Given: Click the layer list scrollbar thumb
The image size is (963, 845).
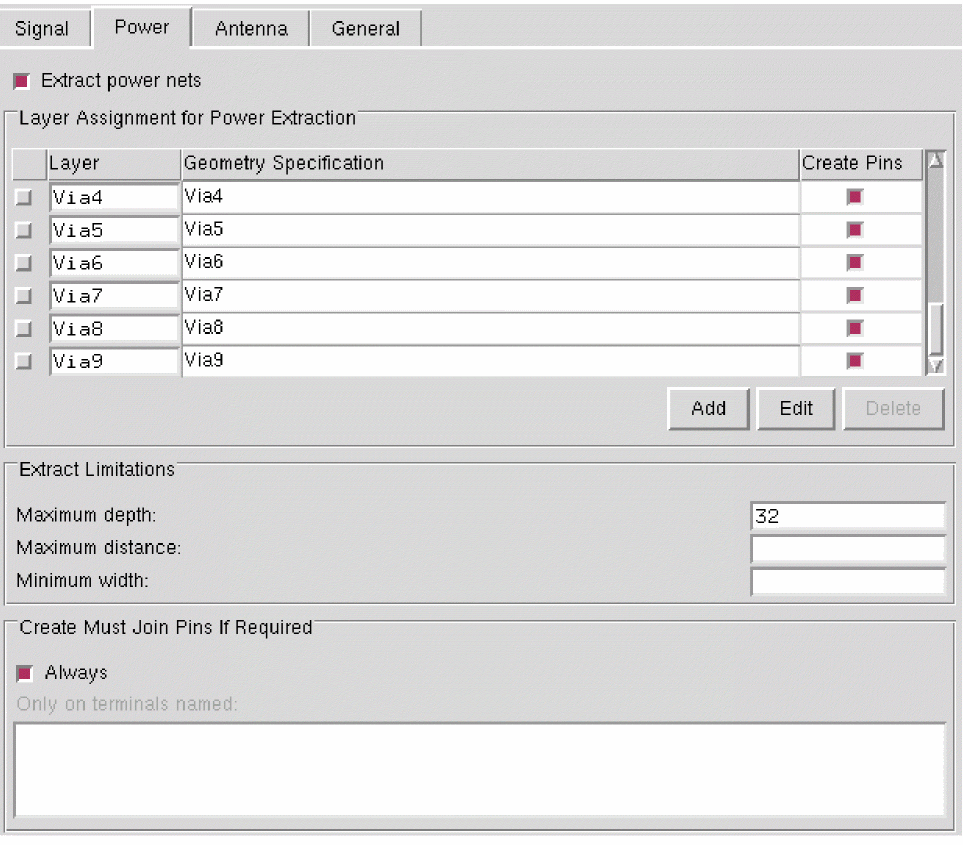Looking at the screenshot, I should coord(935,330).
